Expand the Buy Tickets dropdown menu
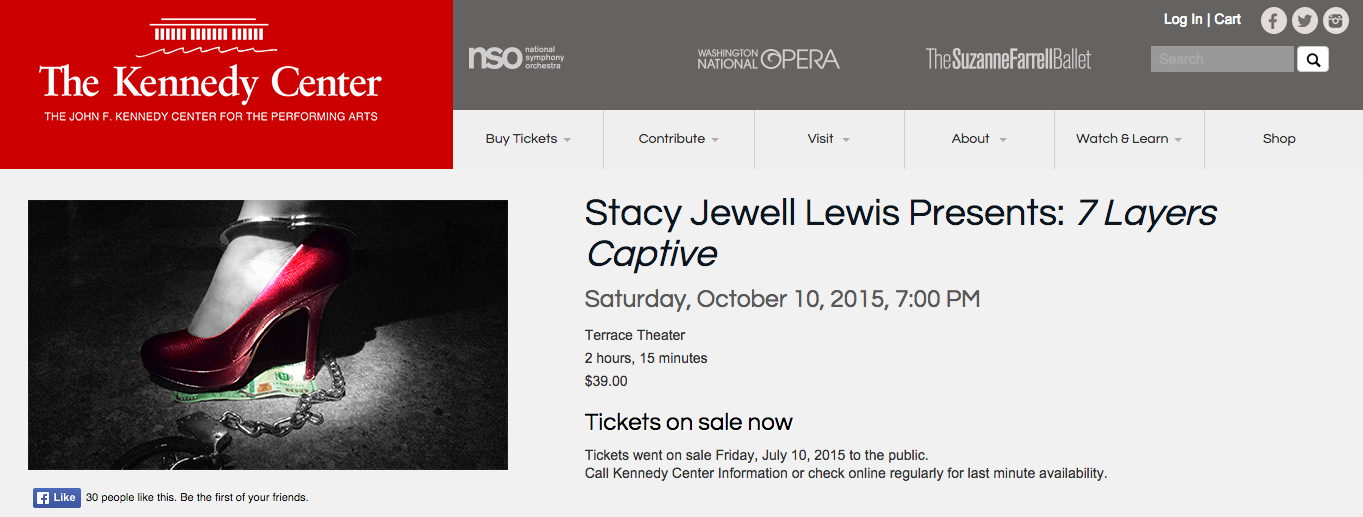This screenshot has height=517, width=1363. (528, 139)
